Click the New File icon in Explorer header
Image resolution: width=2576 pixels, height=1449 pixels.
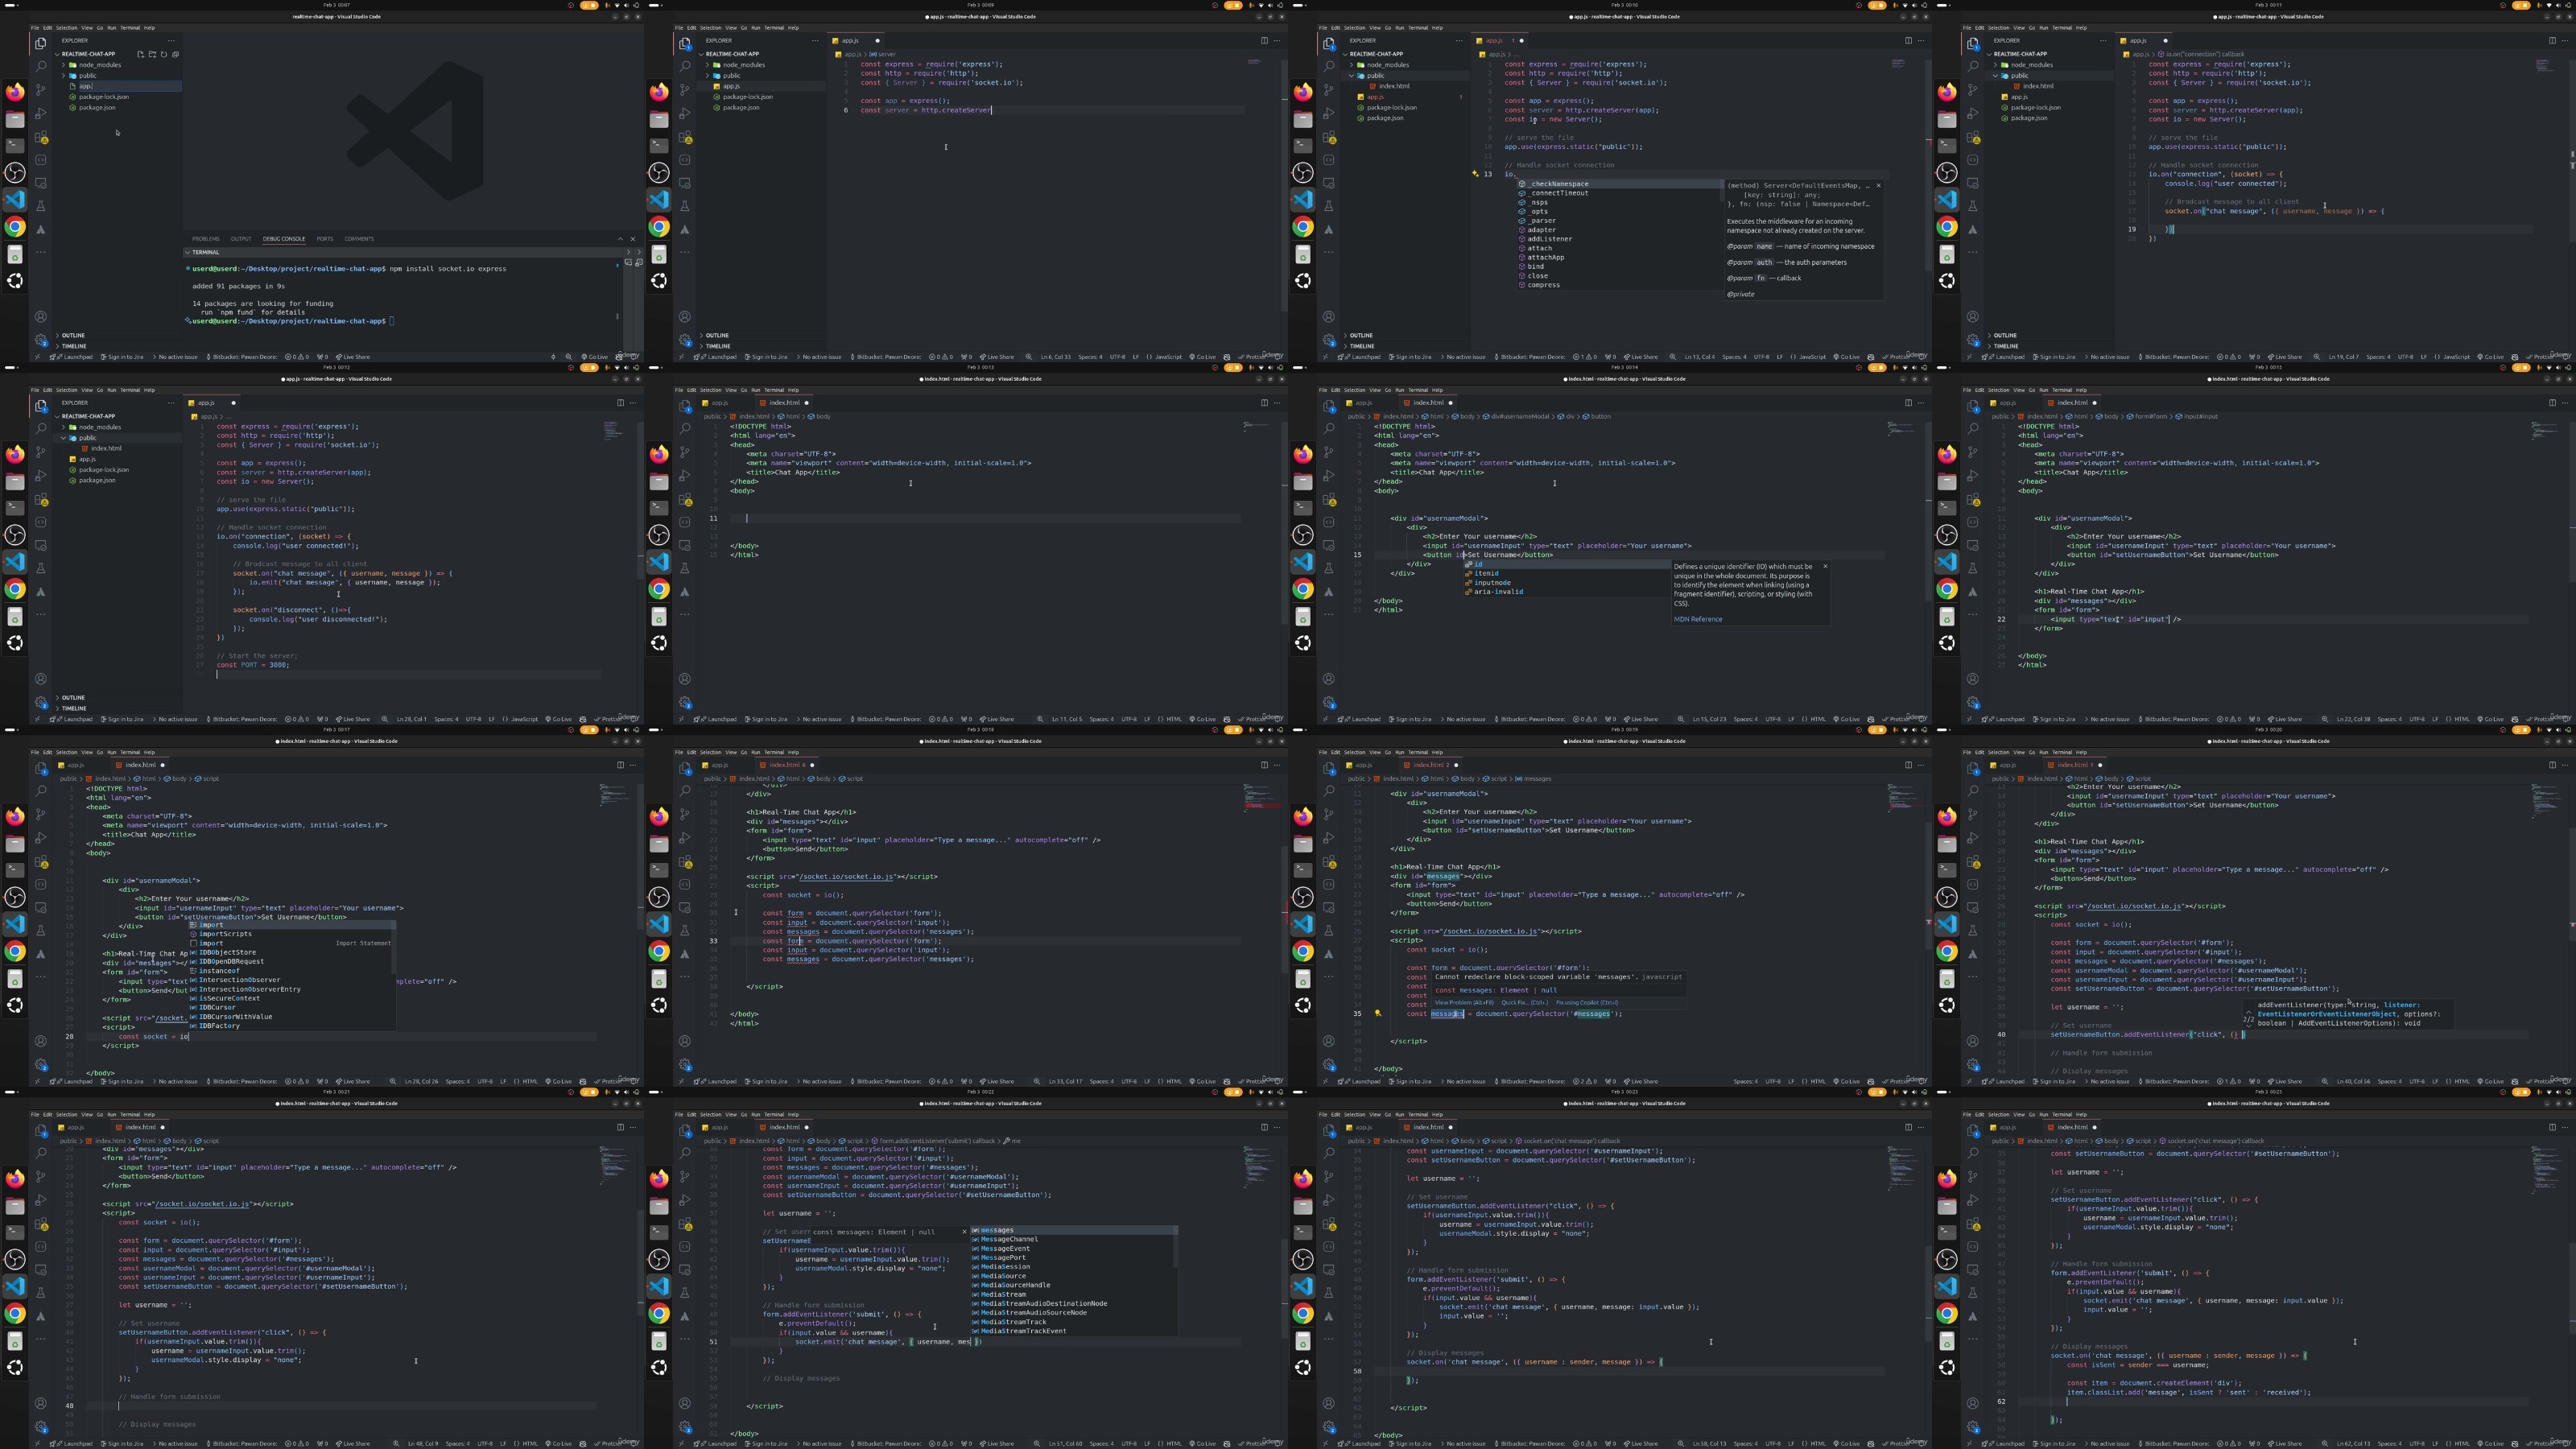[141, 54]
